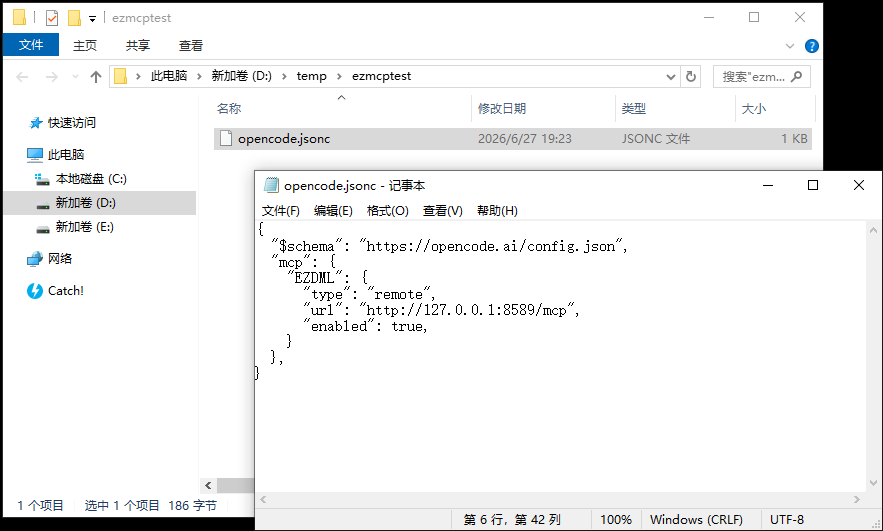Click the opencode.jsonc file icon
The height and width of the screenshot is (531, 883).
226,139
